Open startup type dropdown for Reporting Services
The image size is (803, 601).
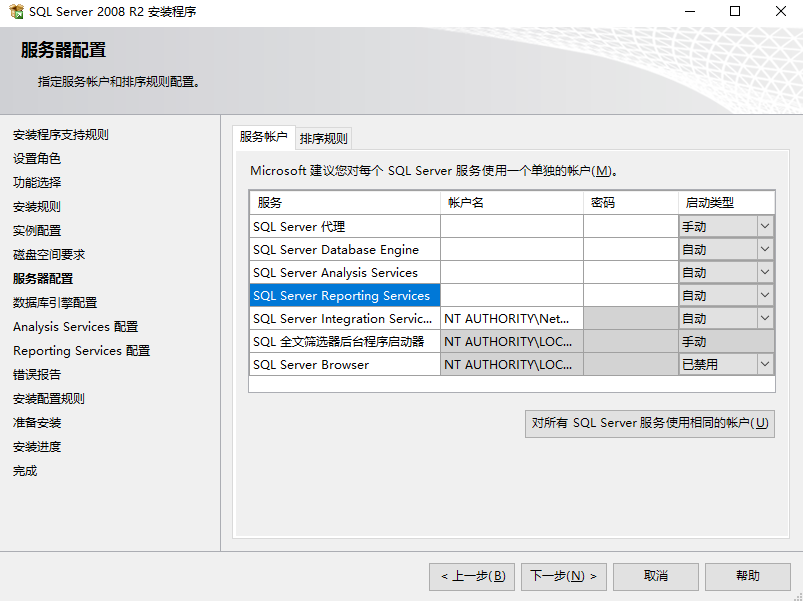pos(765,295)
